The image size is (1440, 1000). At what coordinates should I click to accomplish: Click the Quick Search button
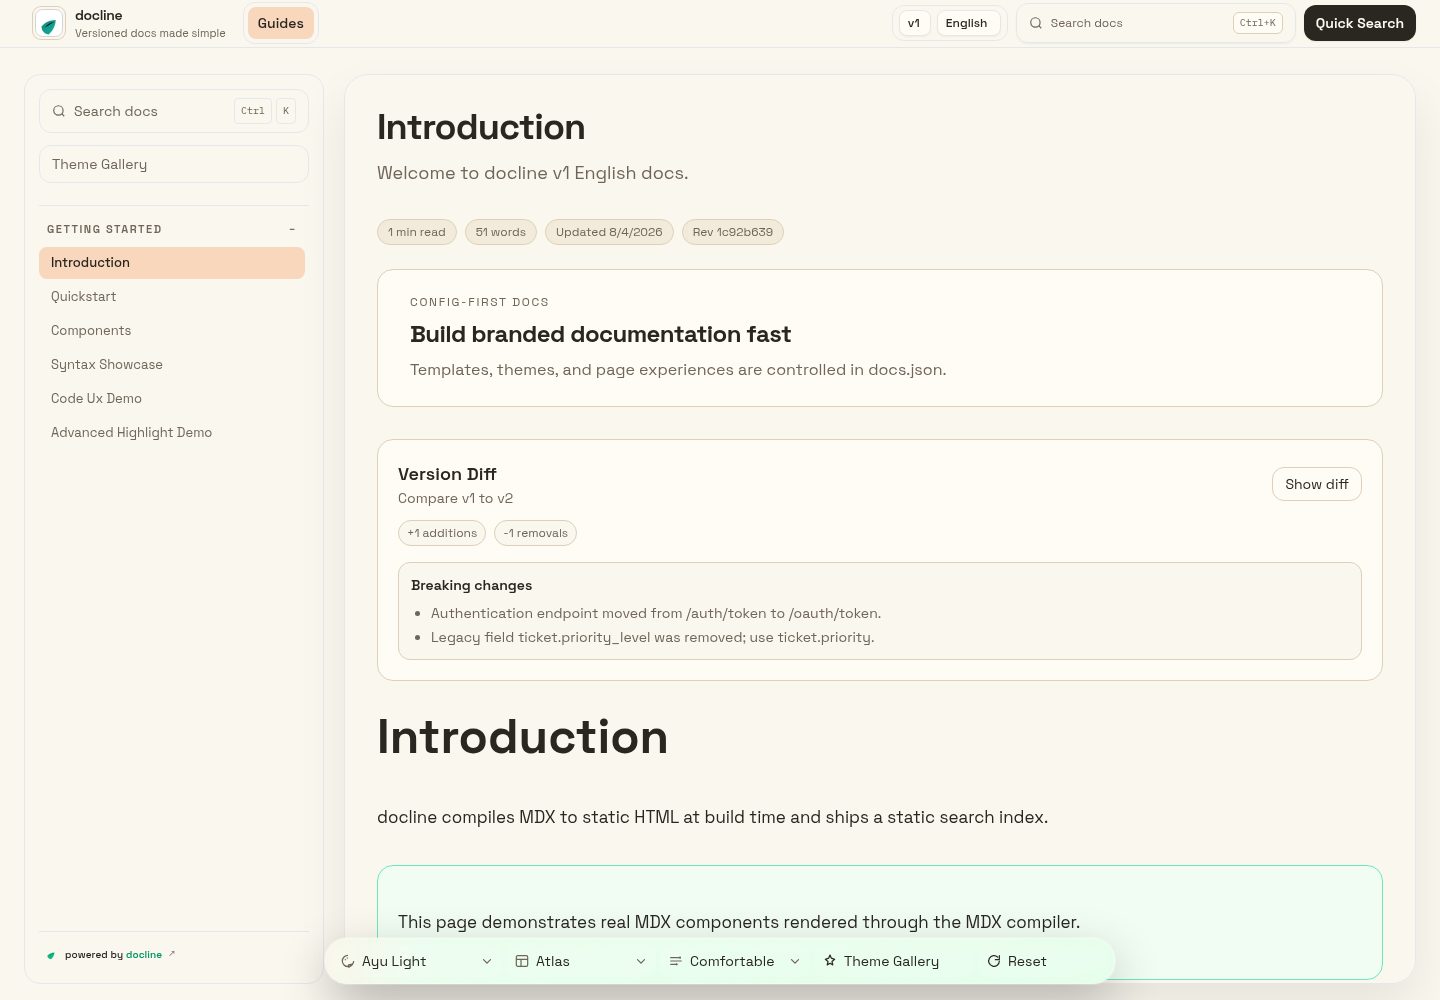click(x=1359, y=23)
